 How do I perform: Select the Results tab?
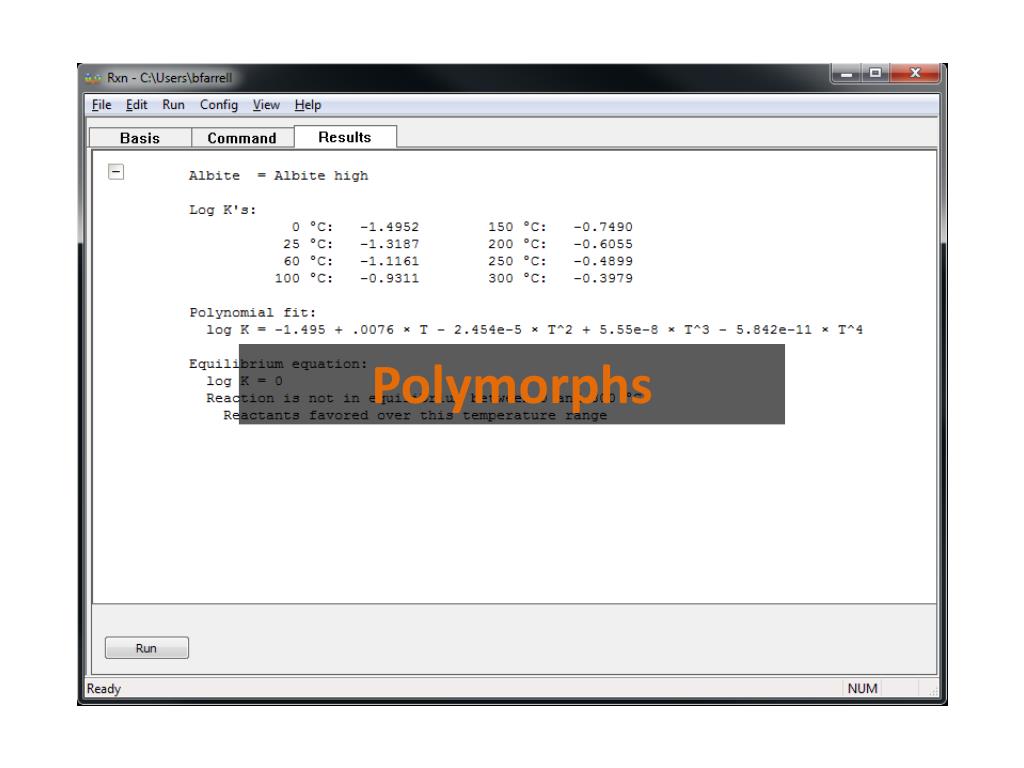click(x=345, y=137)
